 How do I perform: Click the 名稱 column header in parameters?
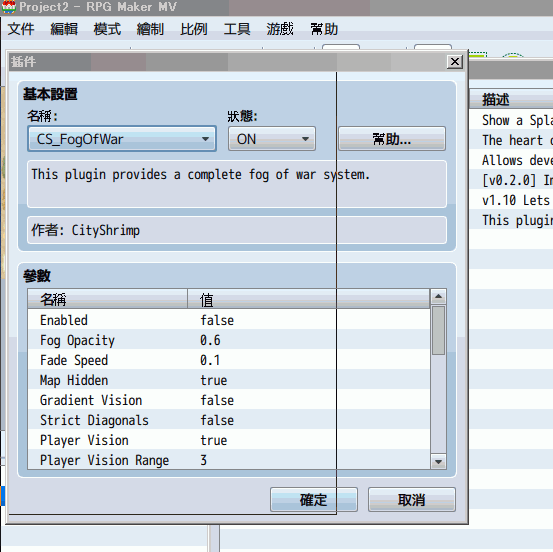tap(108, 299)
